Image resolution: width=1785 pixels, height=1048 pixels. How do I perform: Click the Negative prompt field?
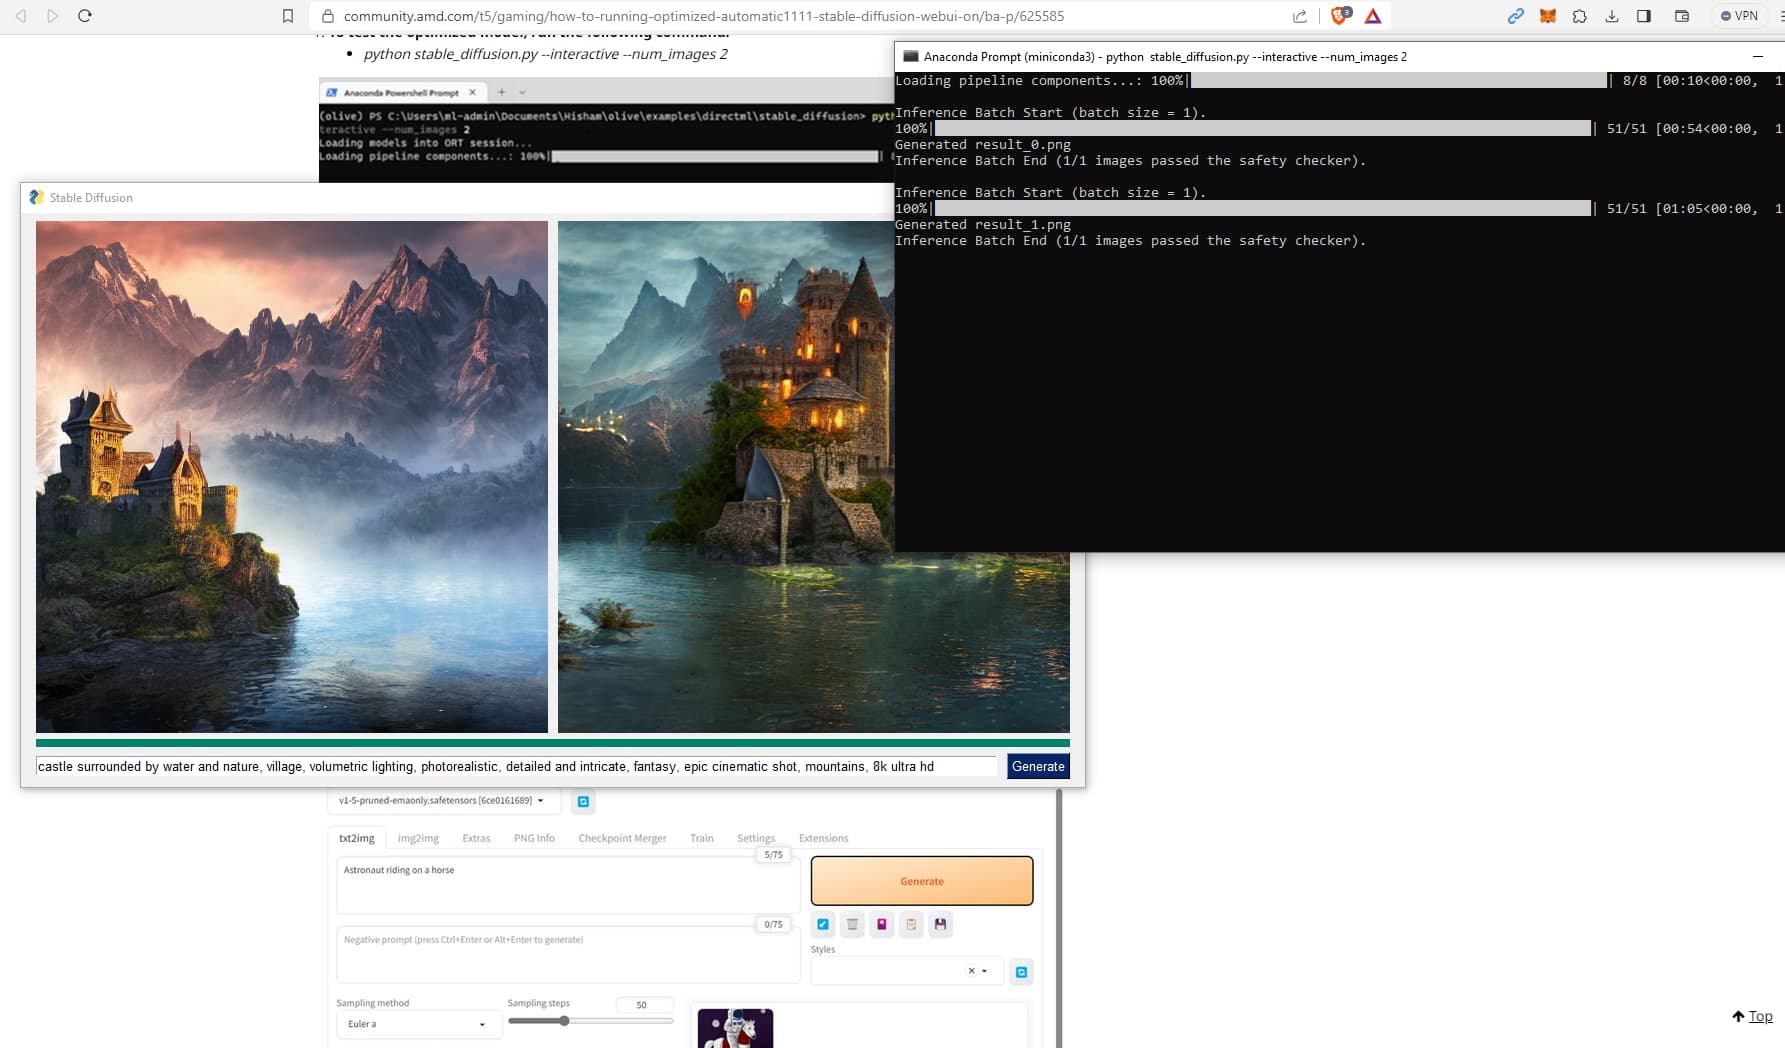click(568, 954)
